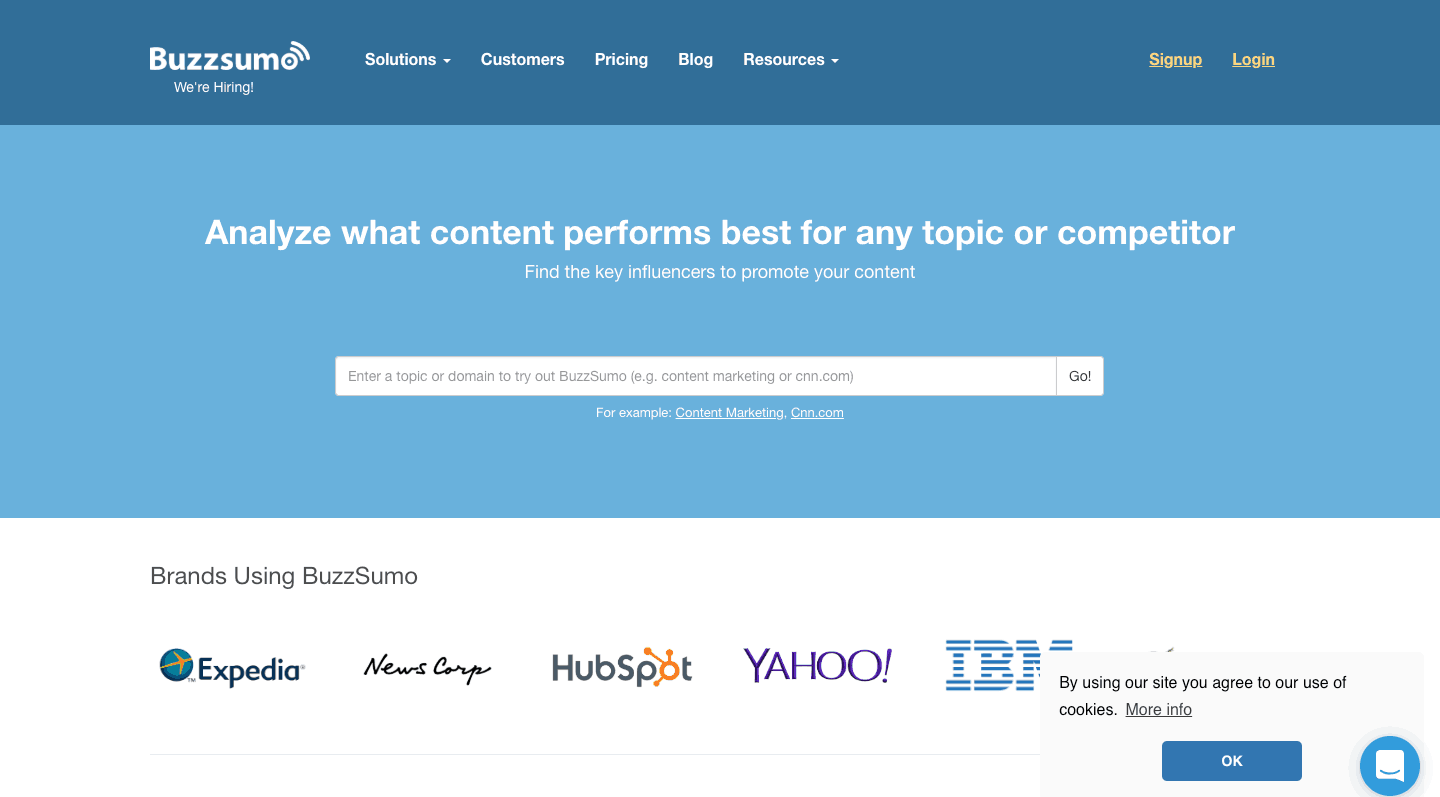This screenshot has height=797, width=1440.
Task: Accept cookies with the OK button
Action: (x=1232, y=761)
